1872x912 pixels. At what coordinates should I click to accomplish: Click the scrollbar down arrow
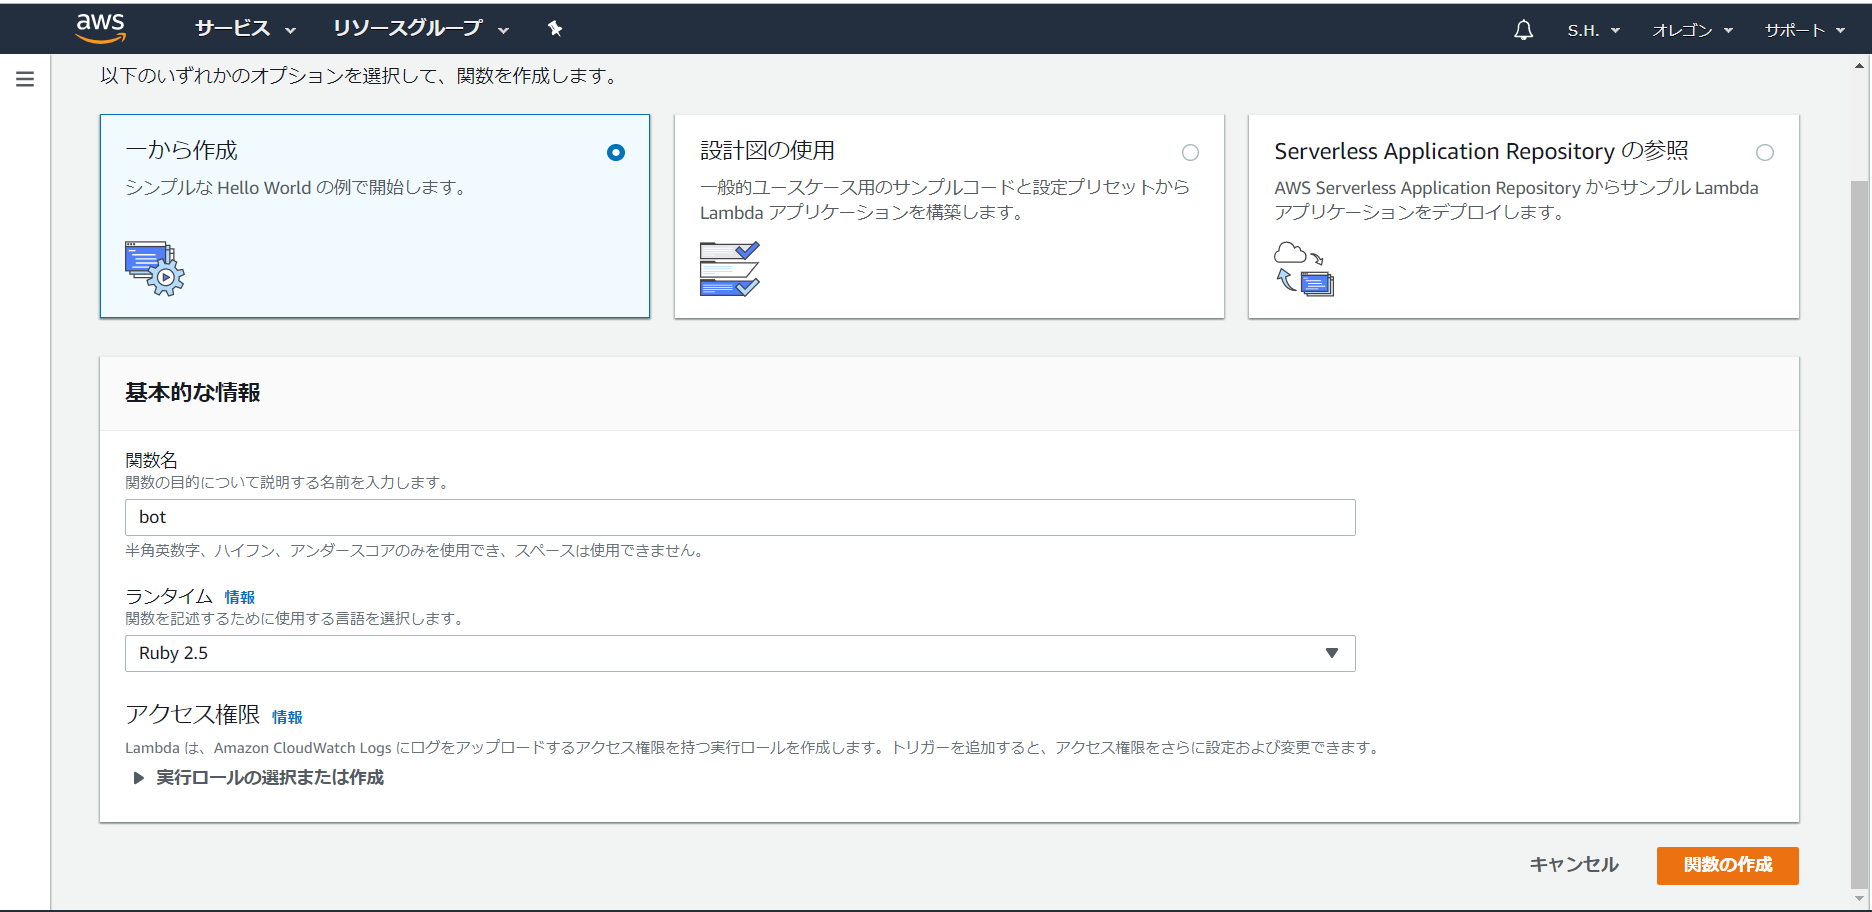coord(1859,899)
